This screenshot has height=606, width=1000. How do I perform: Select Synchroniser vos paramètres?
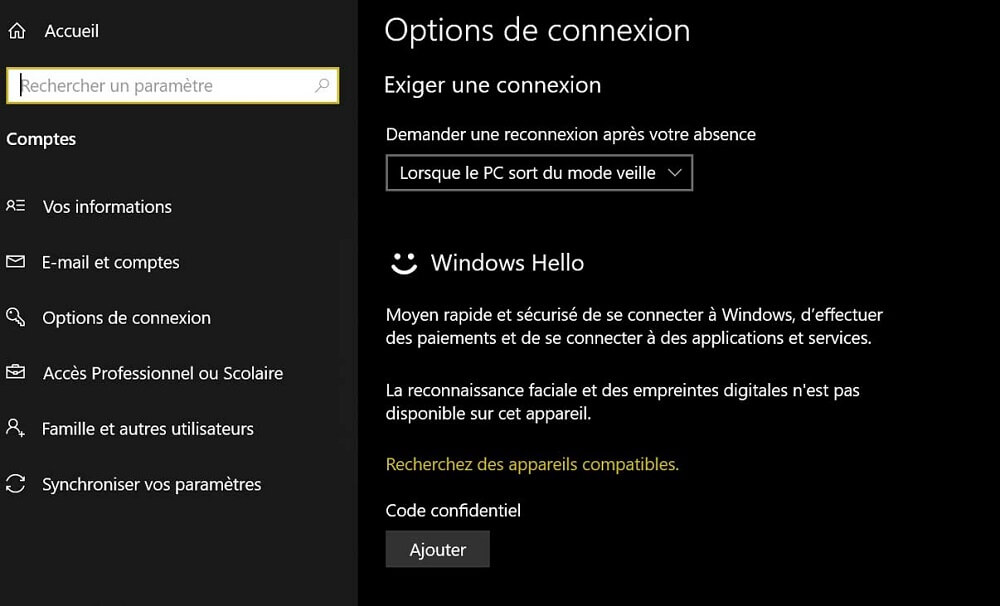click(x=150, y=485)
